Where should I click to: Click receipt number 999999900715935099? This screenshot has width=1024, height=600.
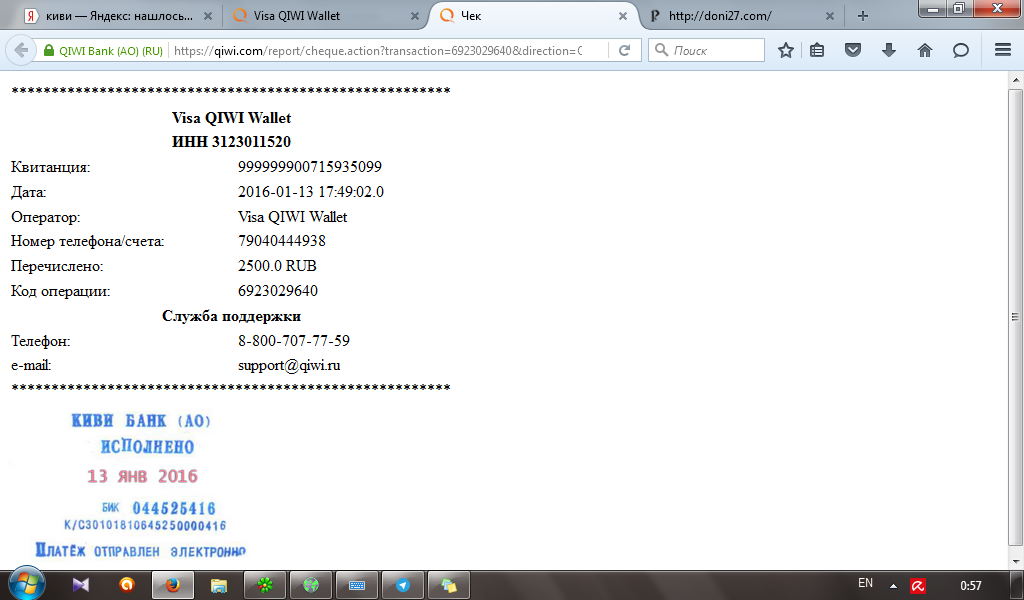point(310,166)
